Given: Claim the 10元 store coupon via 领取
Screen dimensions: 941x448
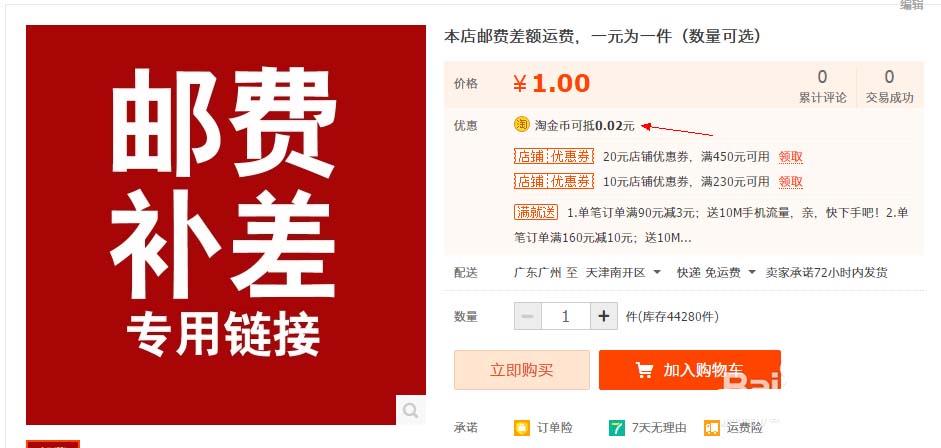Looking at the screenshot, I should 790,181.
